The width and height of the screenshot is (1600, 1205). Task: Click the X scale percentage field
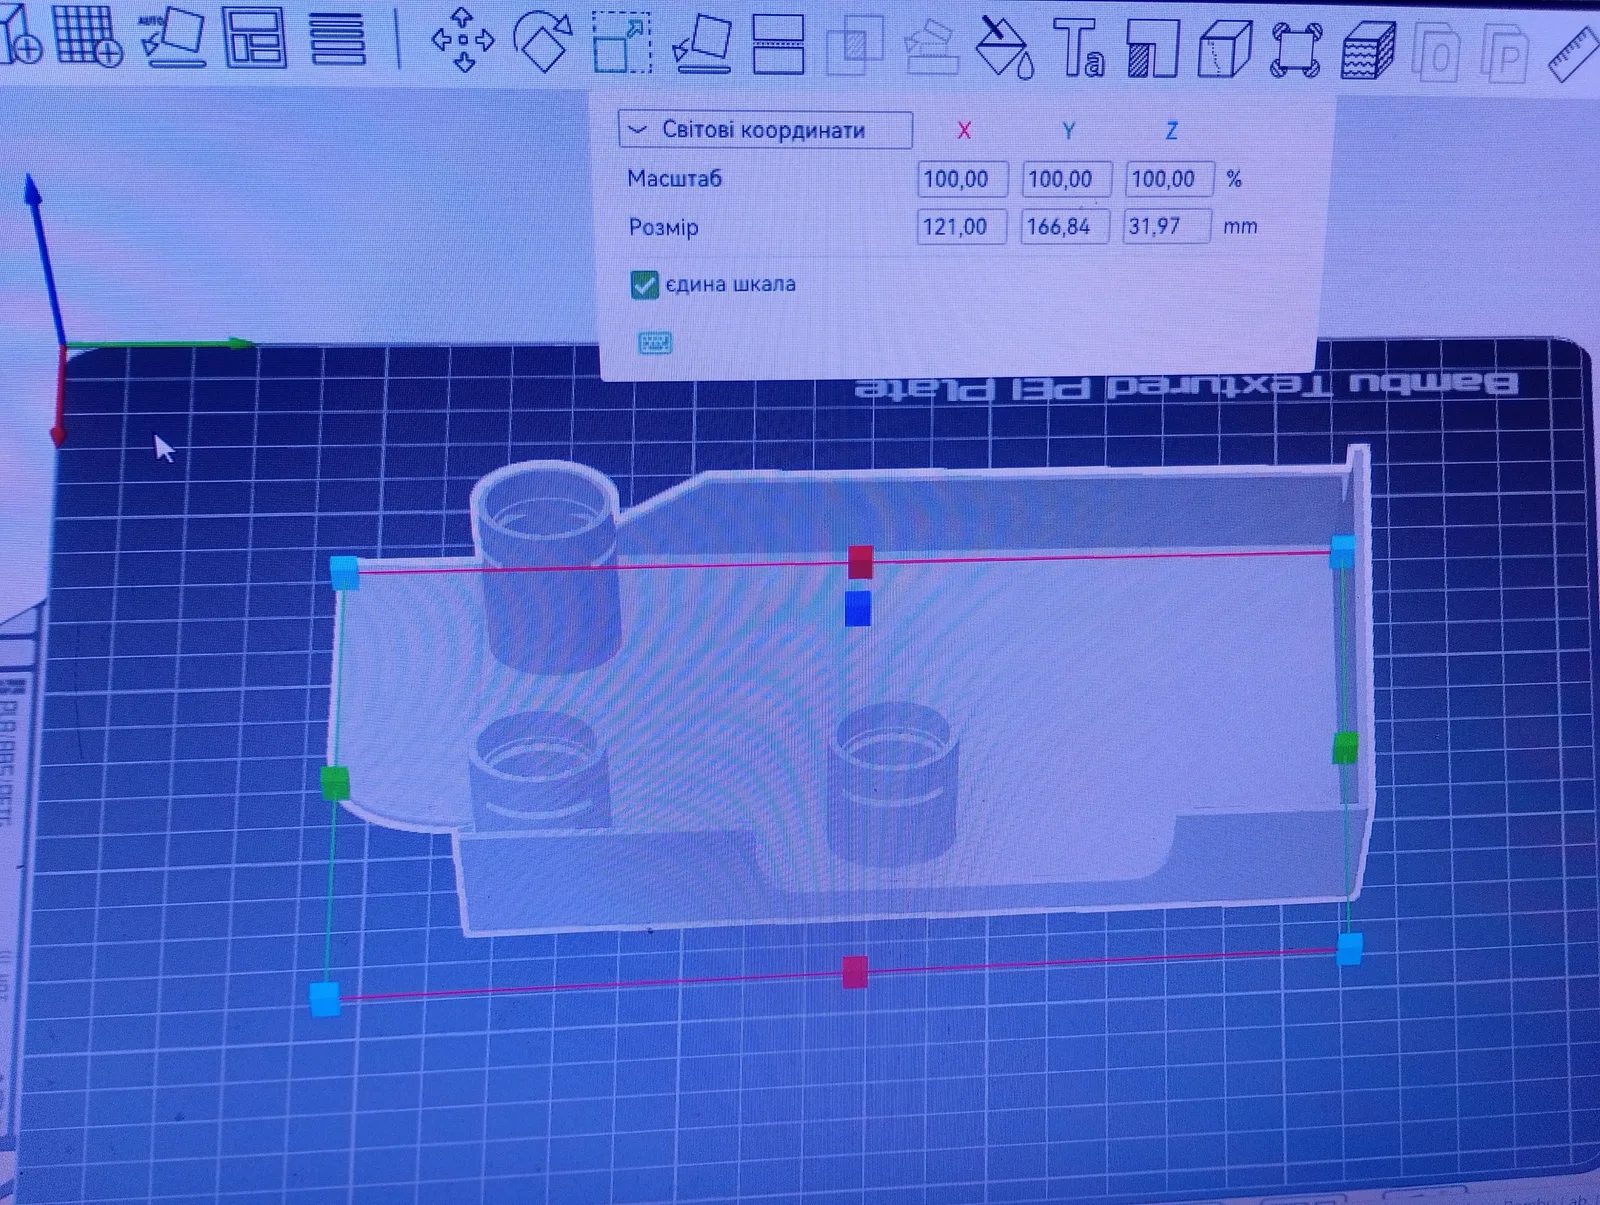[962, 179]
